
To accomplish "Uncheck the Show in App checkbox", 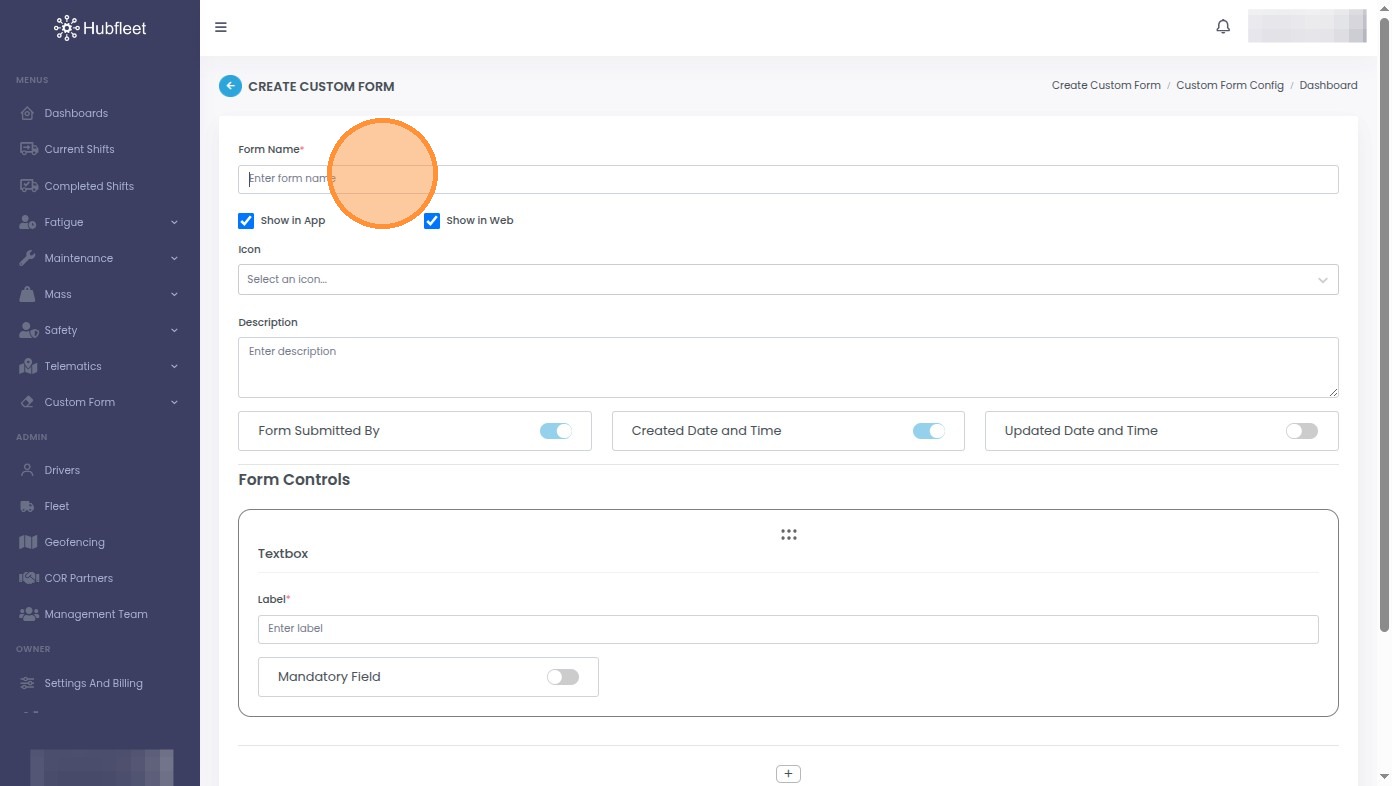I will [246, 220].
